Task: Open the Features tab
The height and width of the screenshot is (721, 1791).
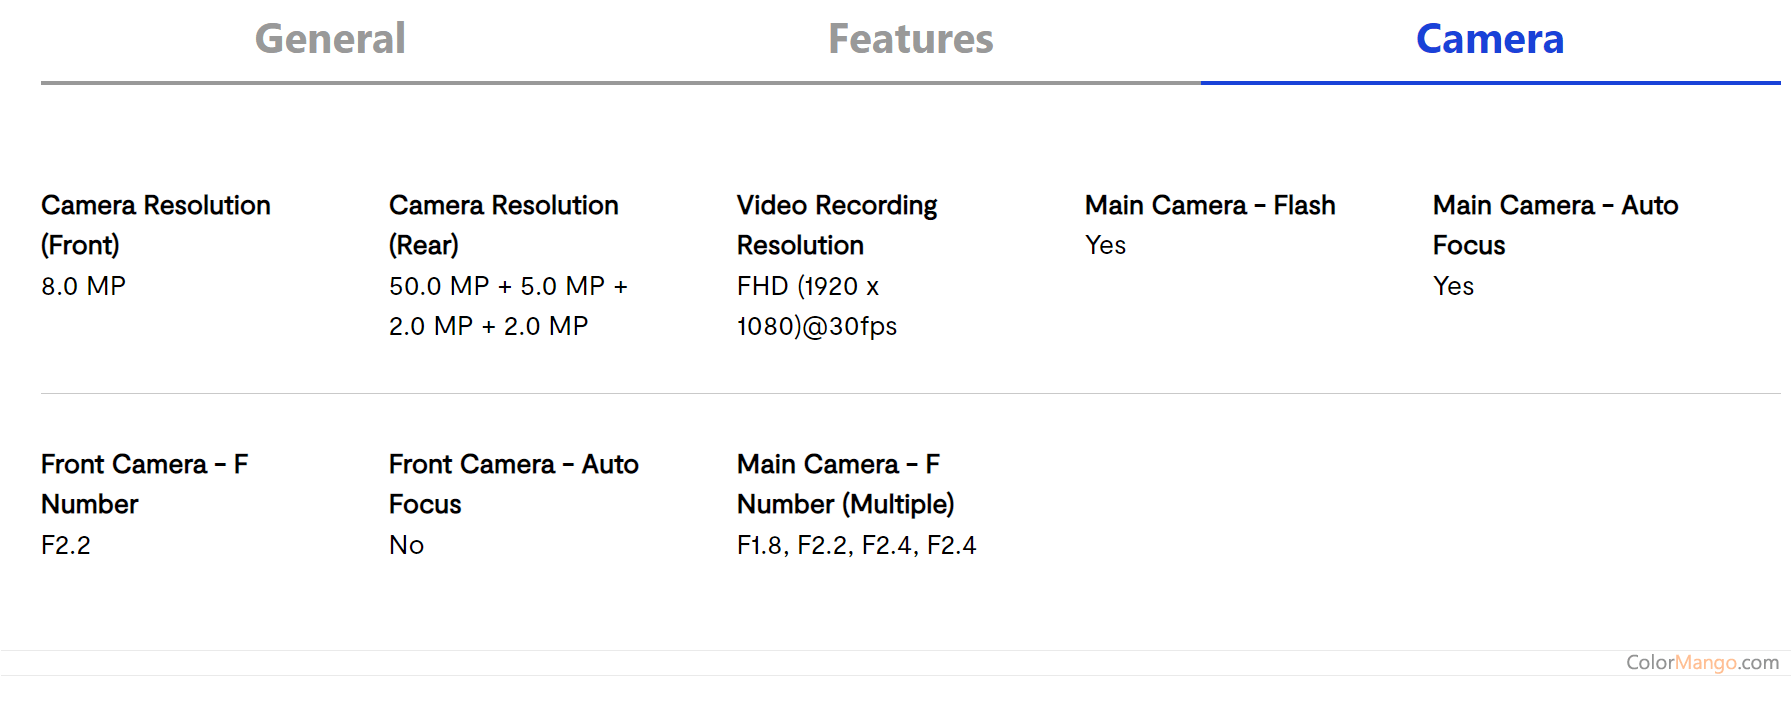Action: pos(910,40)
